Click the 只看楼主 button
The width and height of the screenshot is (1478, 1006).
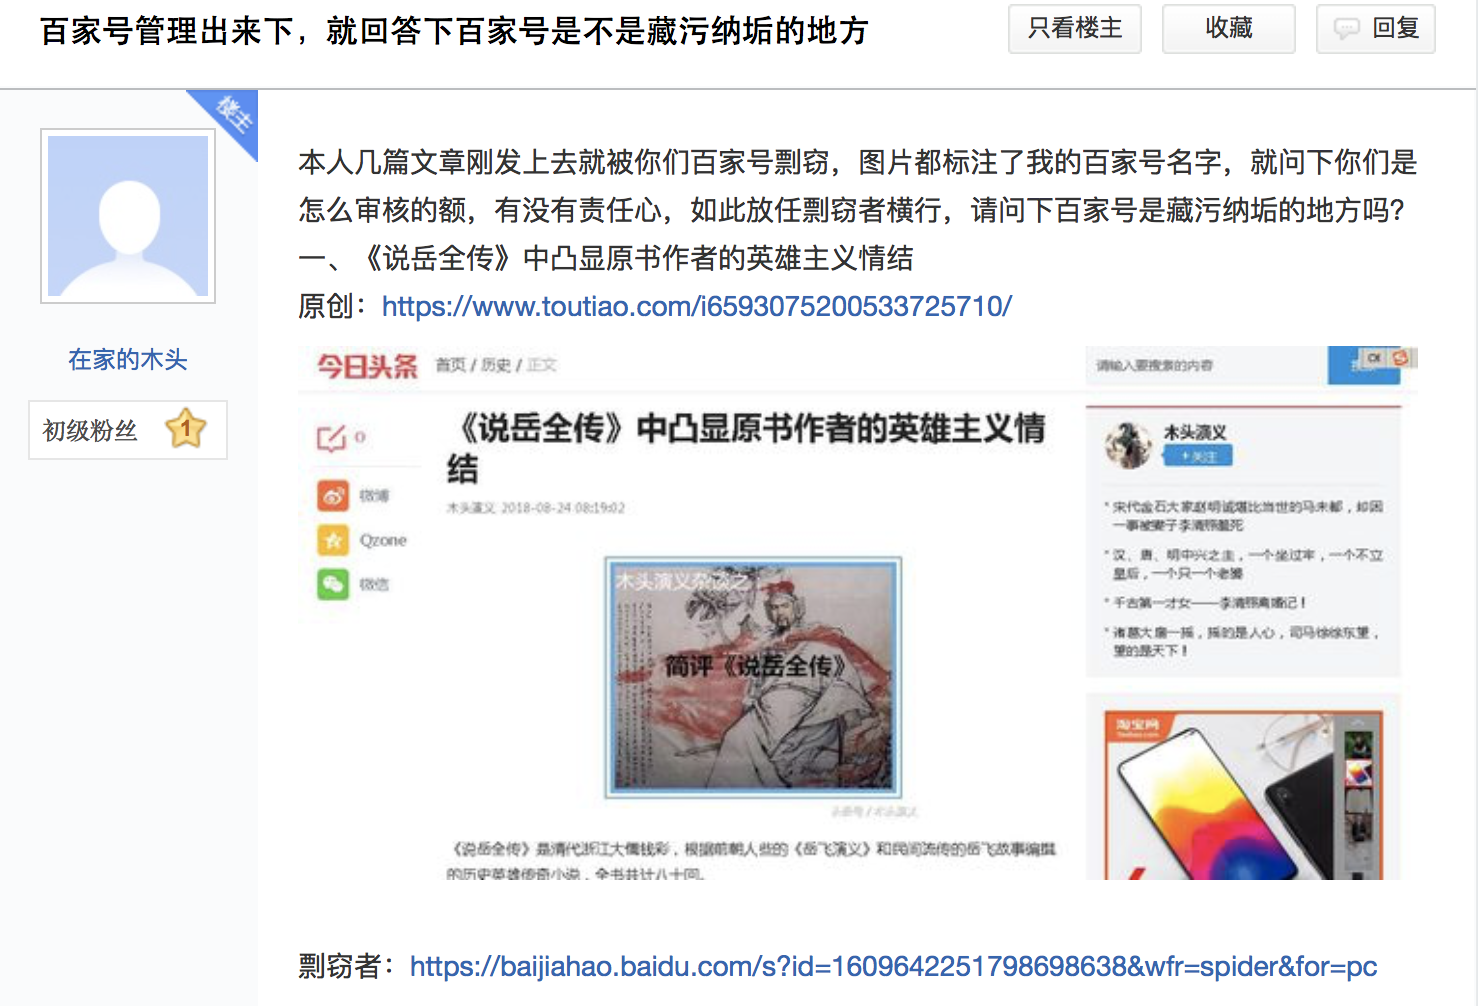(1075, 29)
